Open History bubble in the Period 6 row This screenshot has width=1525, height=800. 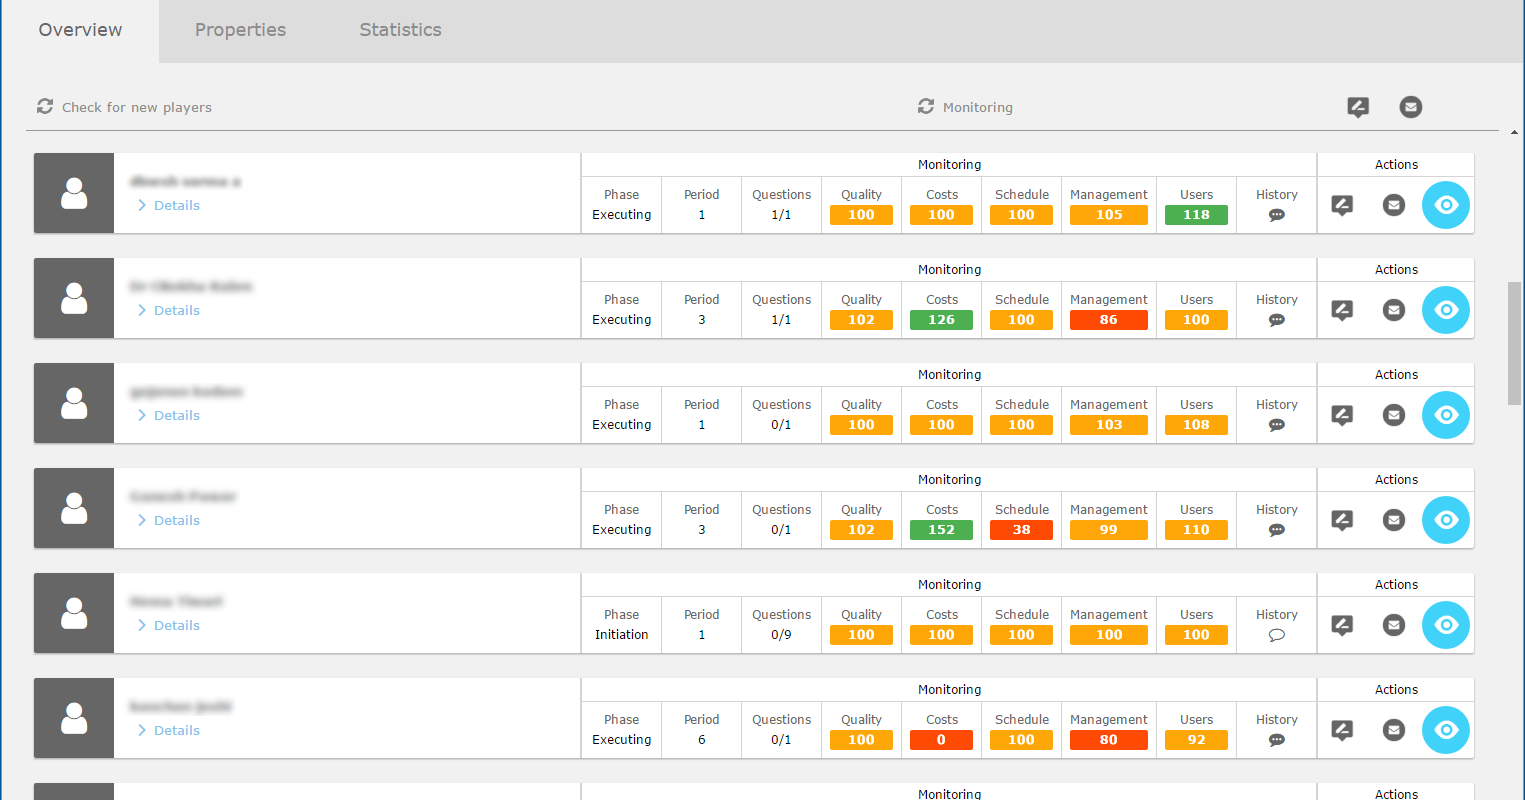[x=1277, y=740]
